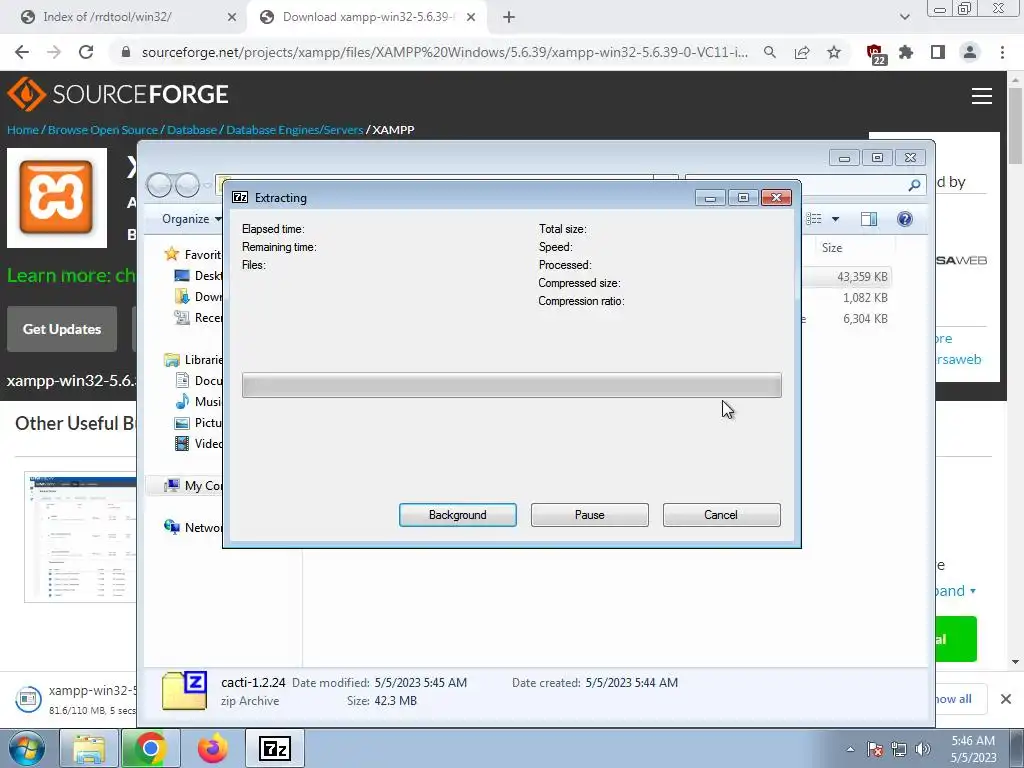Open Firefox from the taskbar
The image size is (1024, 768).
(212, 748)
